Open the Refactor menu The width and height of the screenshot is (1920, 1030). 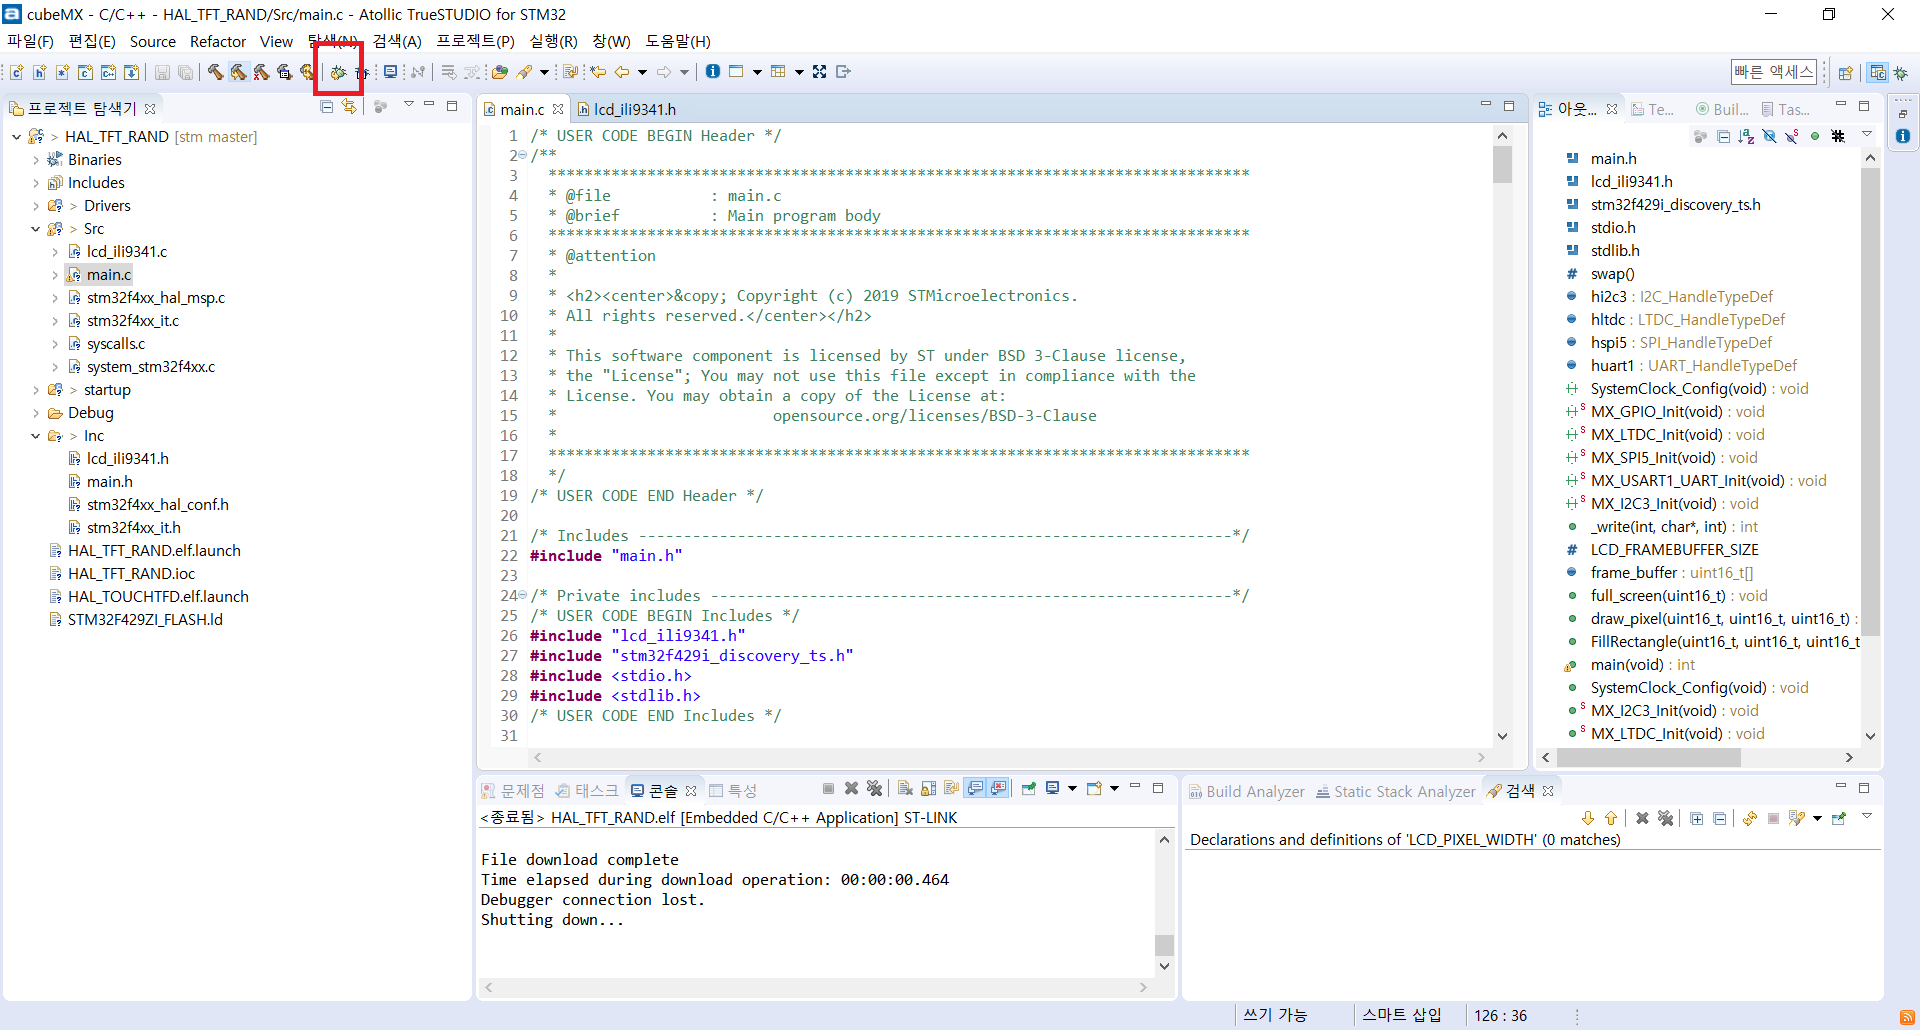click(x=218, y=41)
